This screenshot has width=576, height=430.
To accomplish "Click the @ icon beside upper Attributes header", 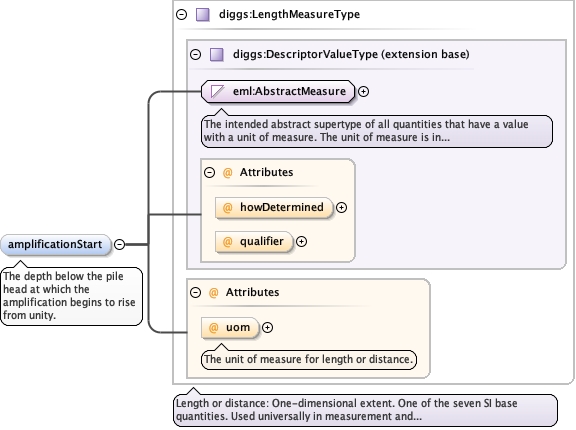I will point(227,172).
